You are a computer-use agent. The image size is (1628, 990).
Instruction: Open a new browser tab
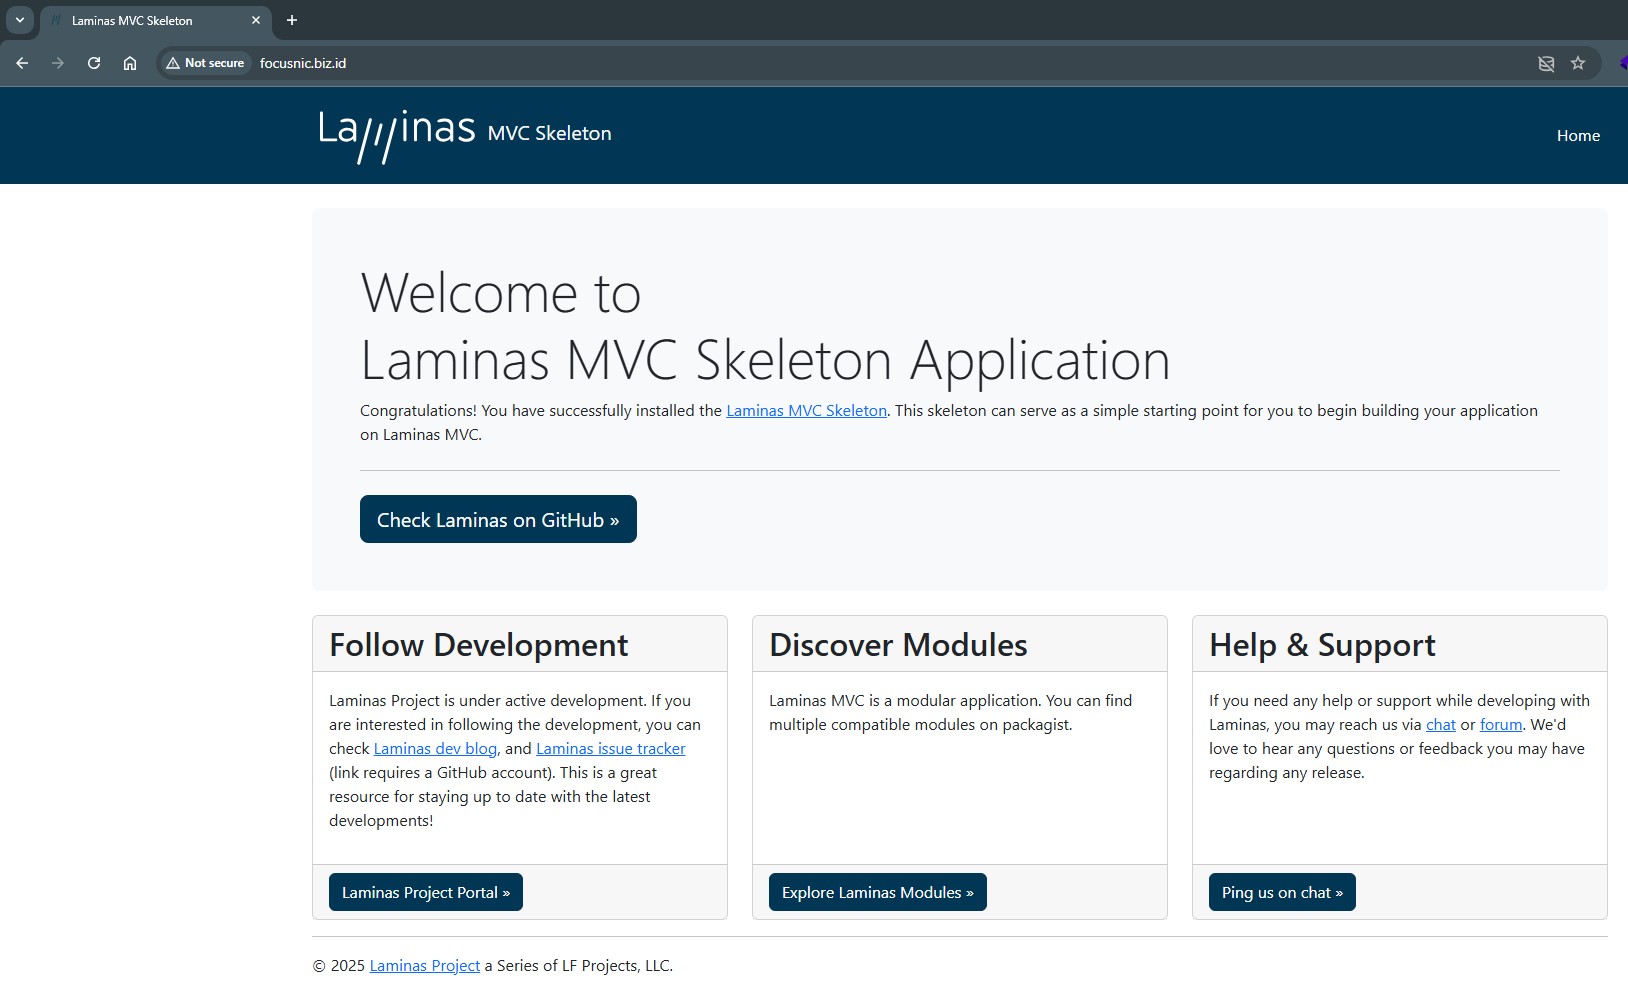(x=292, y=20)
